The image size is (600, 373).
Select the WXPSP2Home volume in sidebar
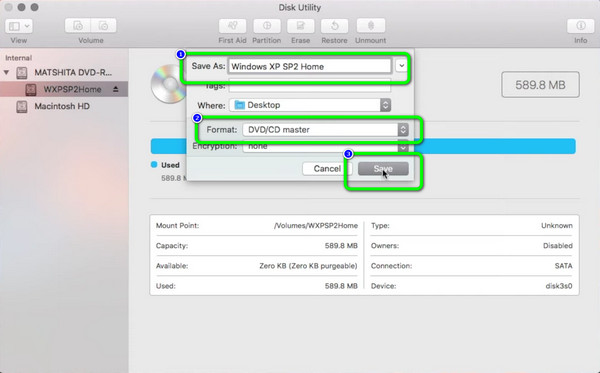[64, 90]
